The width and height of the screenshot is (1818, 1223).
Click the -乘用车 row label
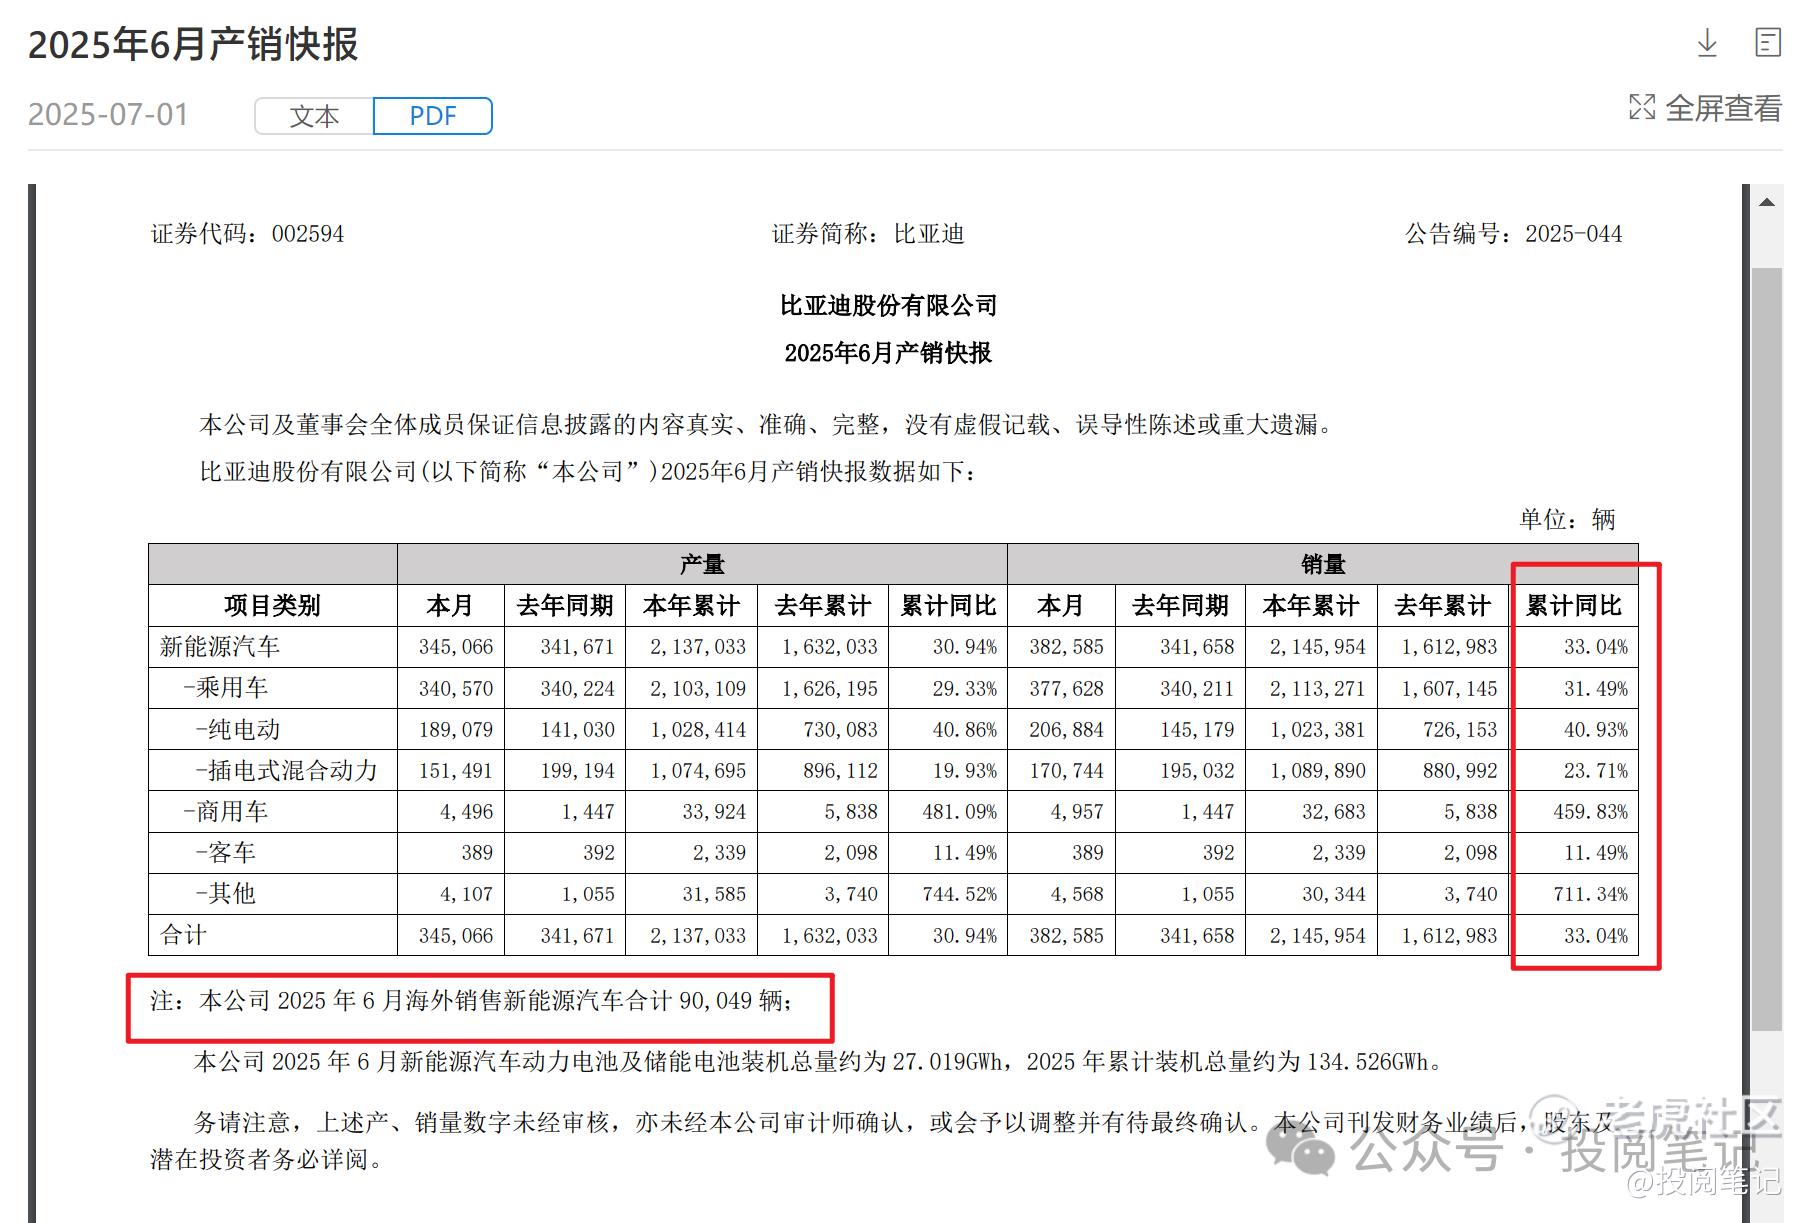pos(225,688)
